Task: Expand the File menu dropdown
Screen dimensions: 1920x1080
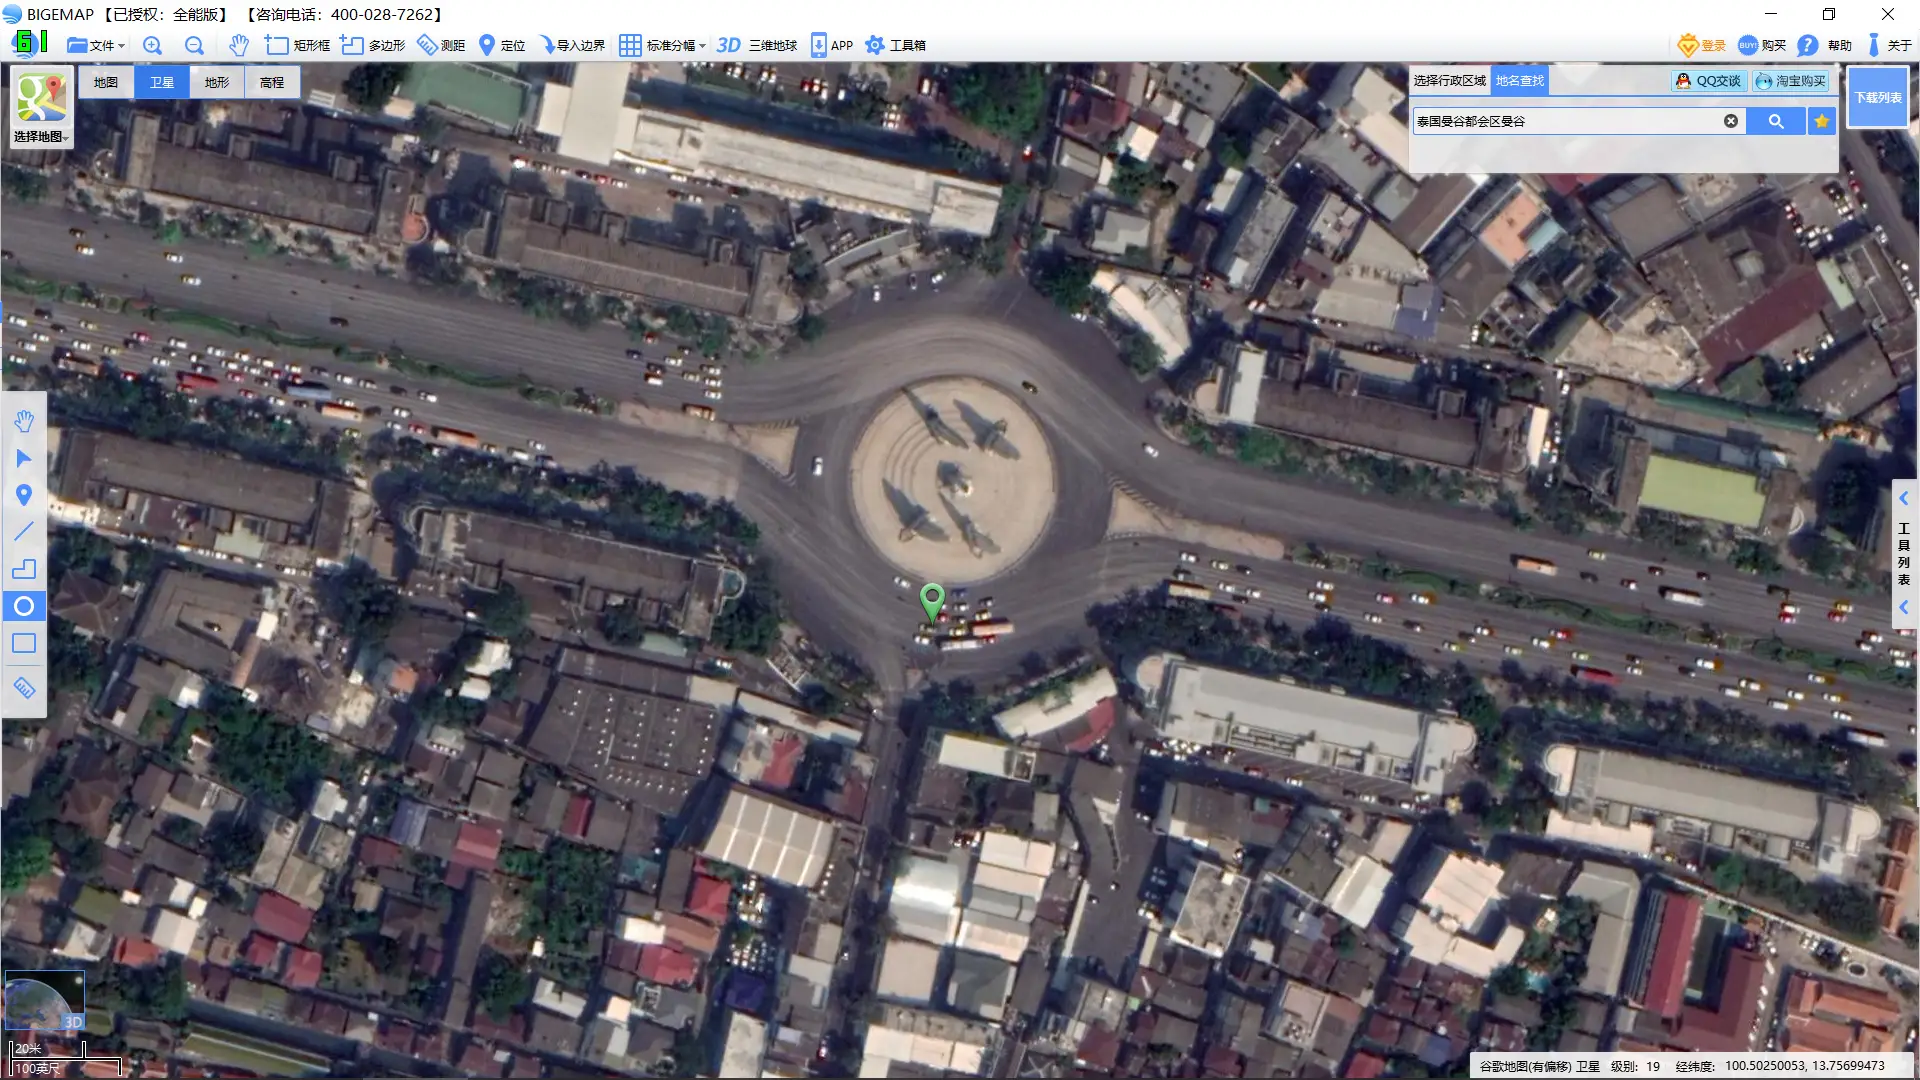Action: pos(96,45)
